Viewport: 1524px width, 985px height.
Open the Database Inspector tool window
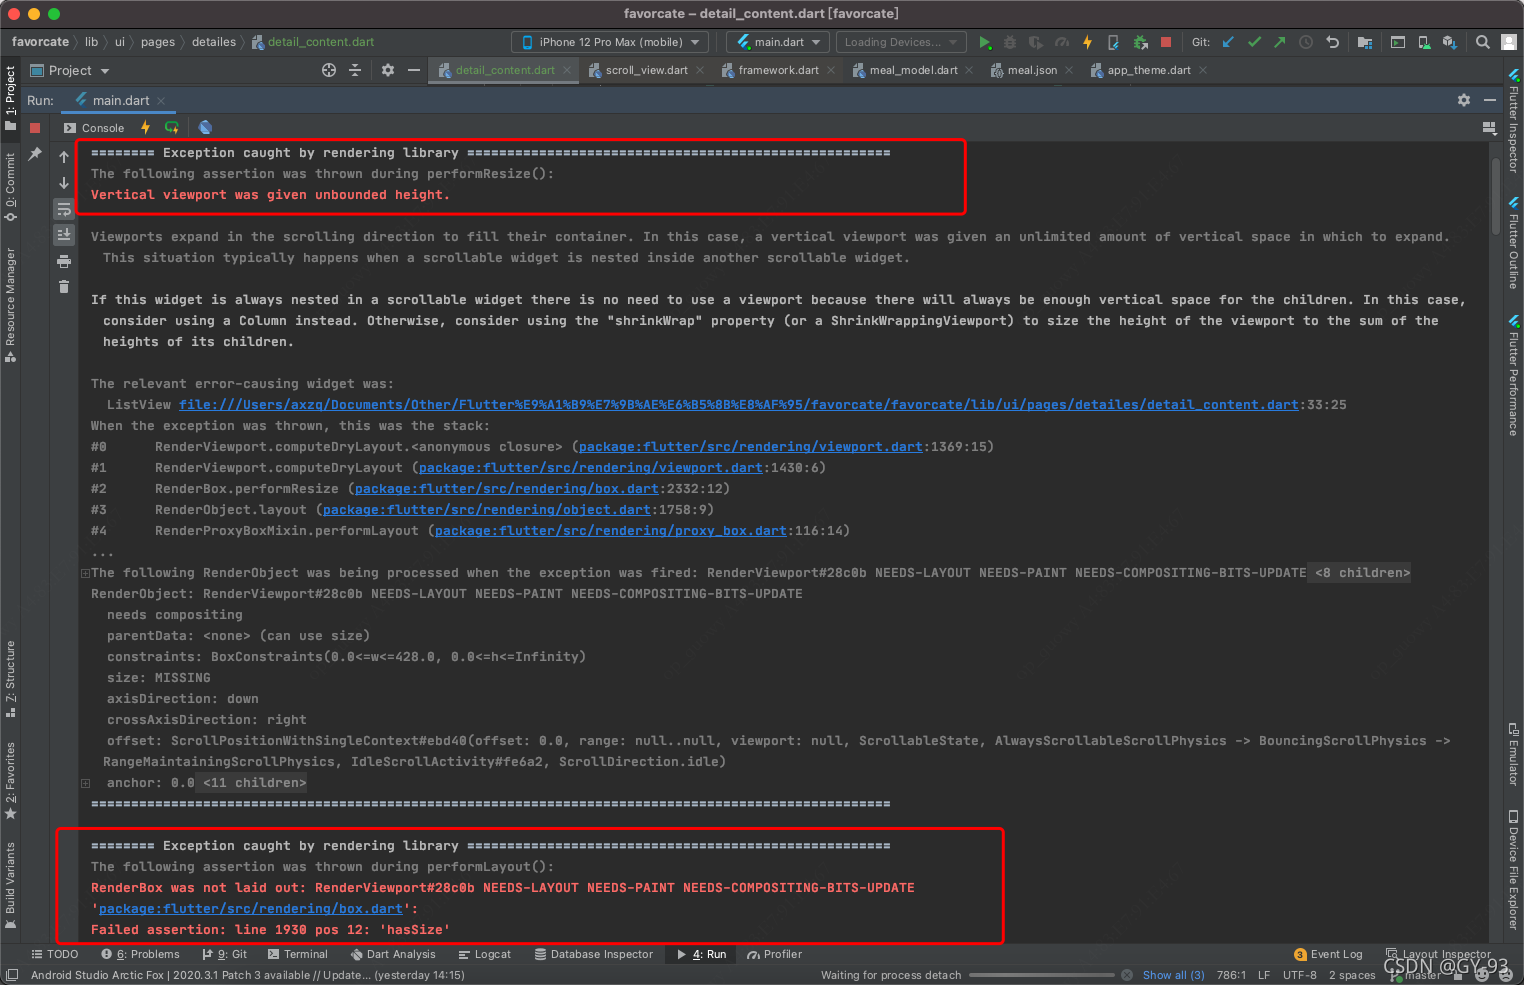pyautogui.click(x=593, y=954)
